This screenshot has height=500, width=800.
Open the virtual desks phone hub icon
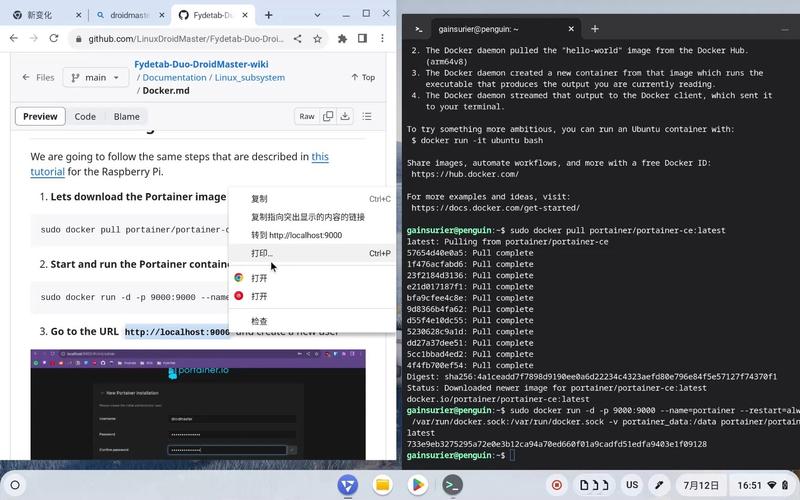tap(594, 485)
